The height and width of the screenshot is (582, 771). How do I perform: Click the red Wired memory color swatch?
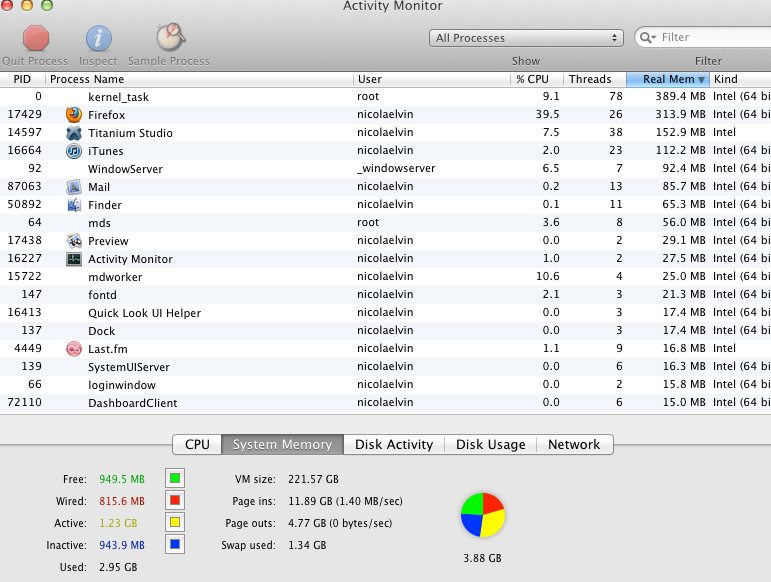(175, 500)
